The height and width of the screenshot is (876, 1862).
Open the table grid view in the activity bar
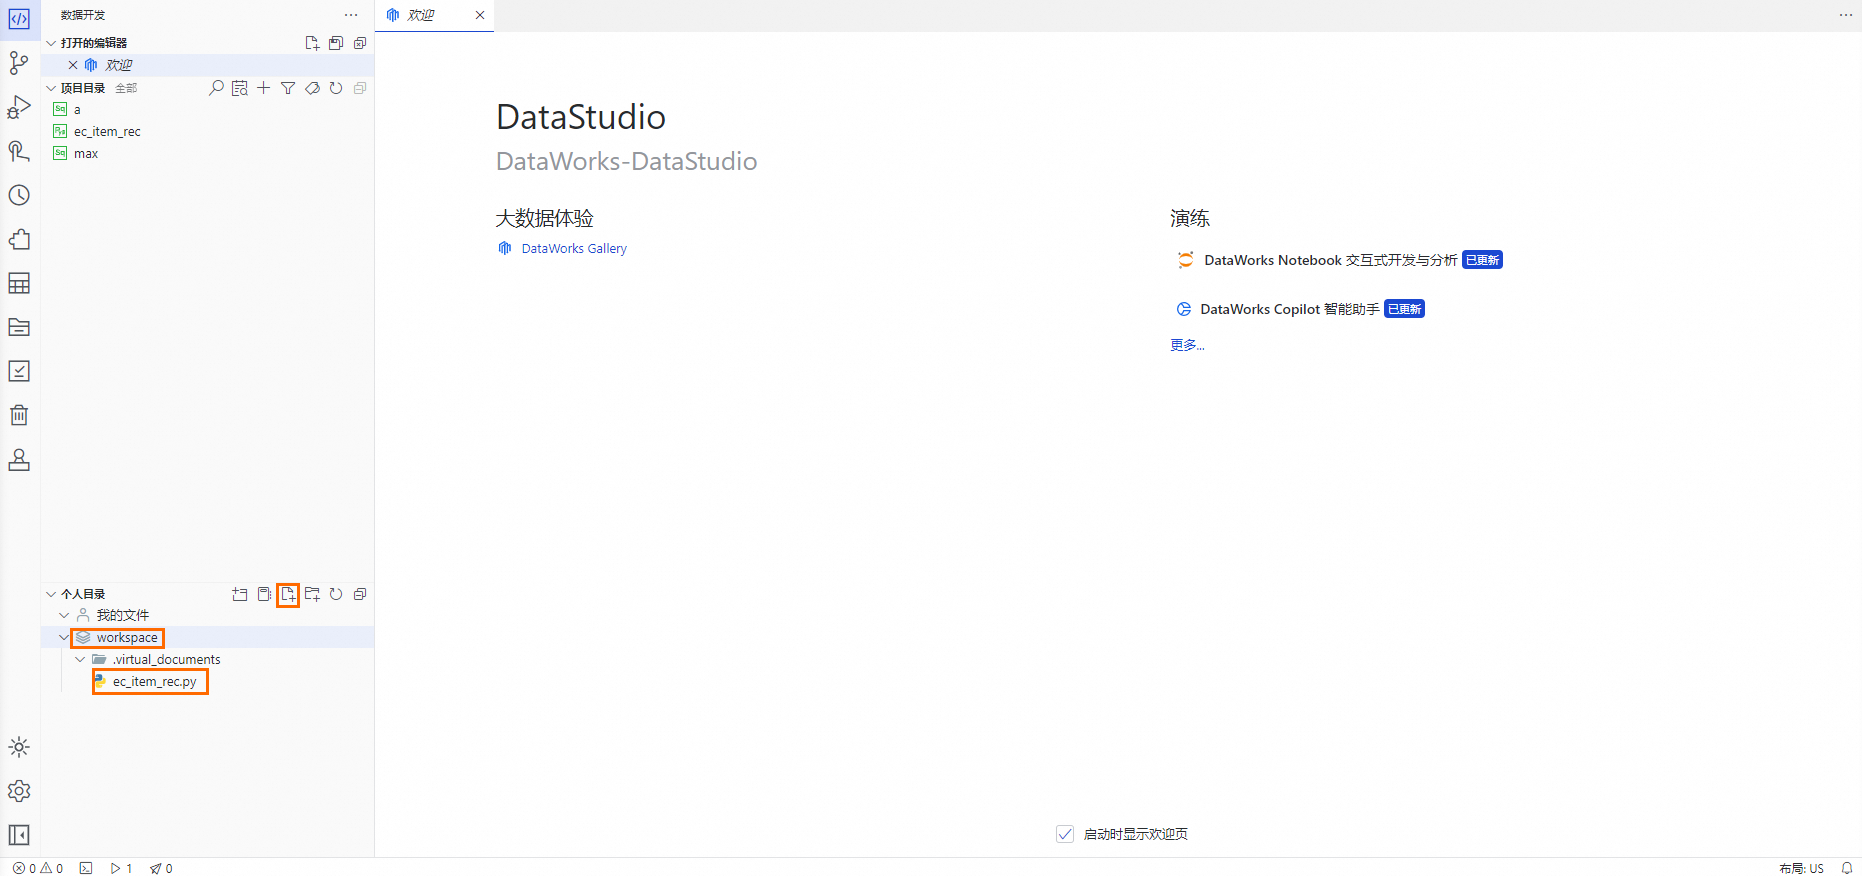tap(19, 283)
